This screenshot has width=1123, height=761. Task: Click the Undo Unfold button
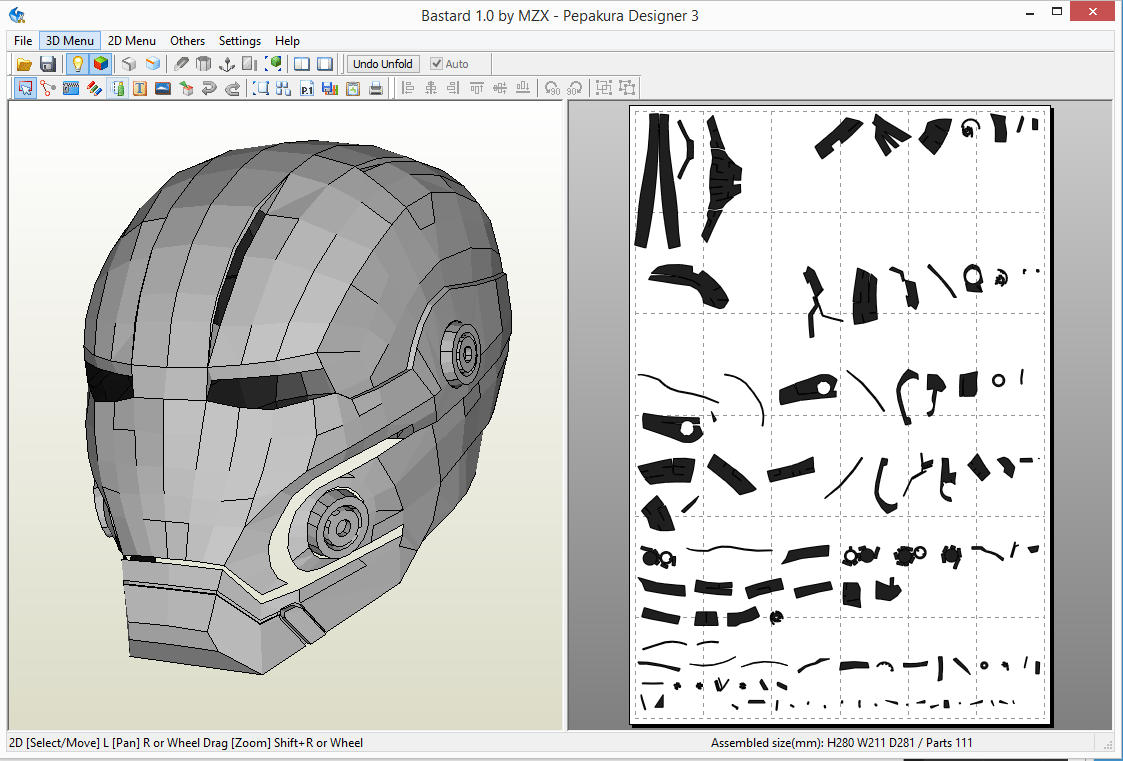pyautogui.click(x=382, y=64)
